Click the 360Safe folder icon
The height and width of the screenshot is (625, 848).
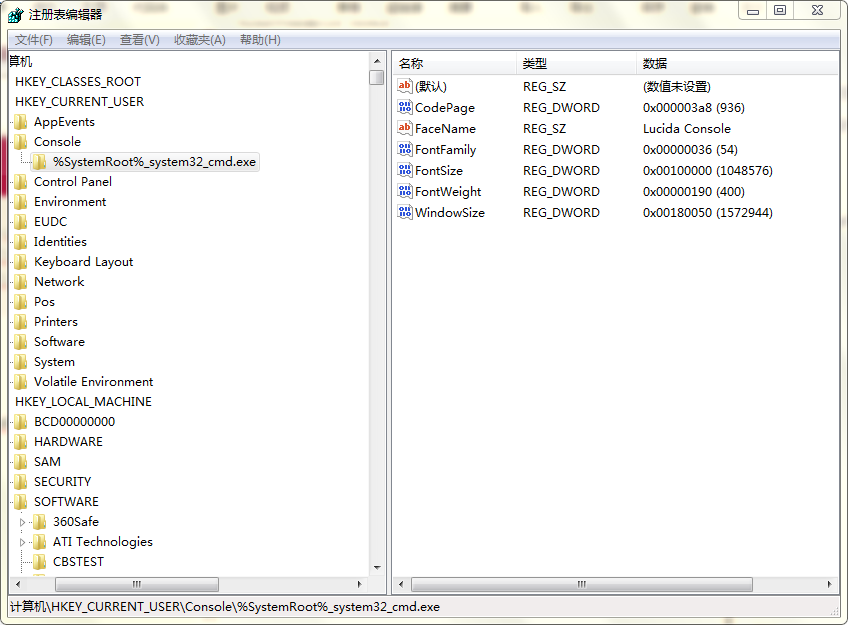coord(39,522)
